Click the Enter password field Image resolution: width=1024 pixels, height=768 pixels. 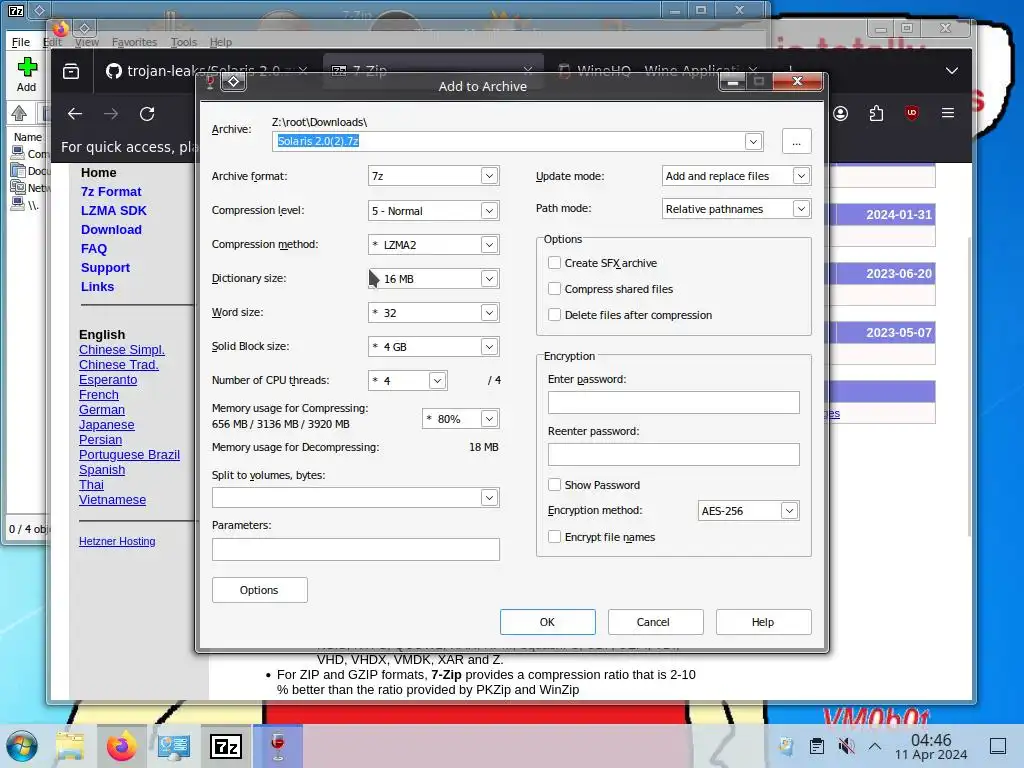(x=673, y=402)
